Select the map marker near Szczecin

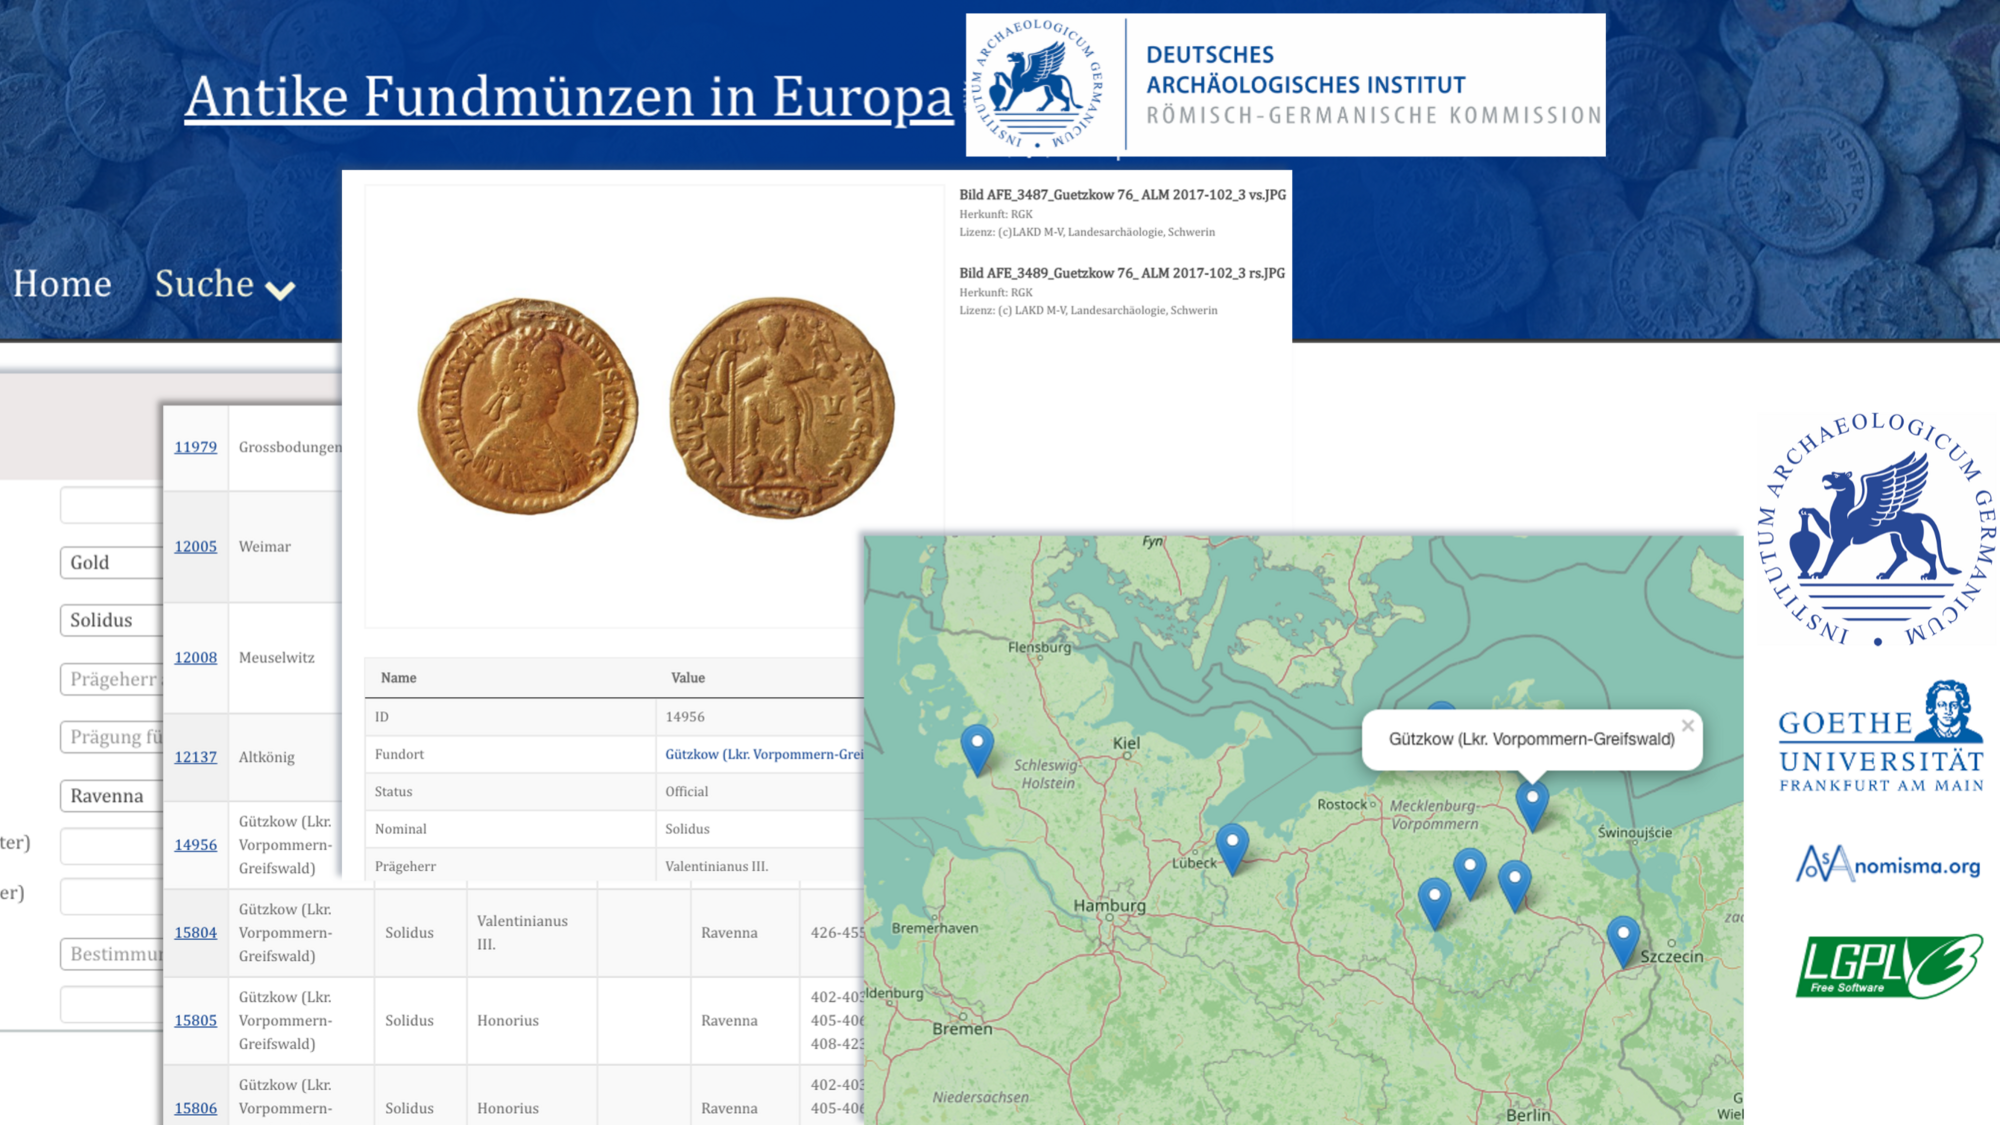[1623, 941]
